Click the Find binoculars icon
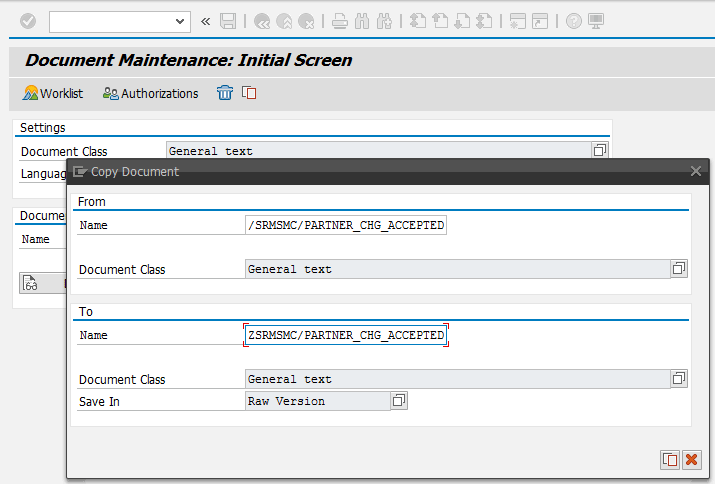Screen dimensions: 715x484 click(x=362, y=21)
